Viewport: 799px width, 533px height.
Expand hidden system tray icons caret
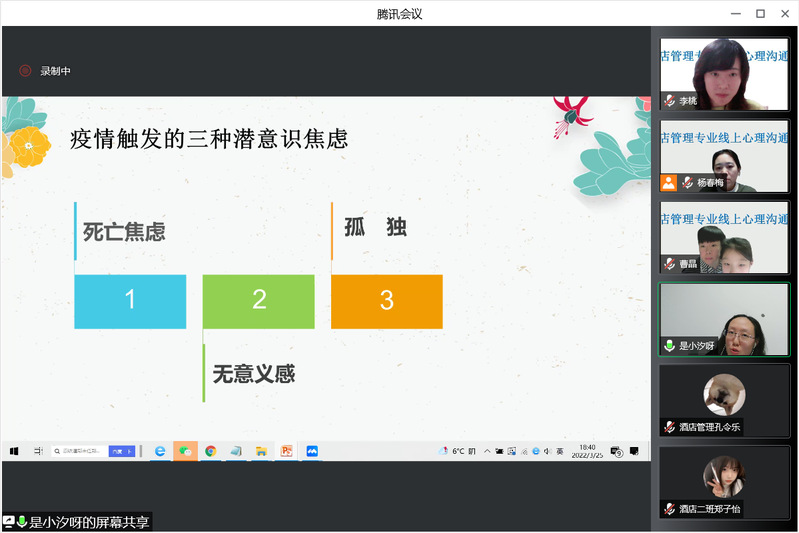click(487, 451)
